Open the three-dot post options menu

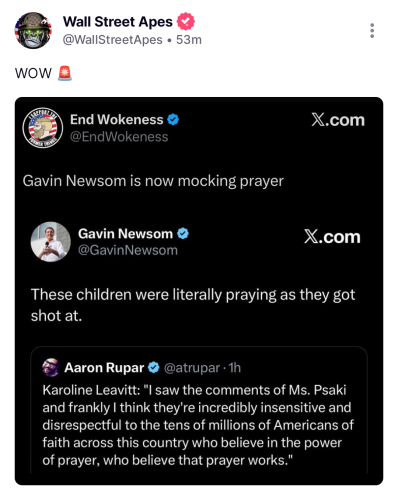372,31
